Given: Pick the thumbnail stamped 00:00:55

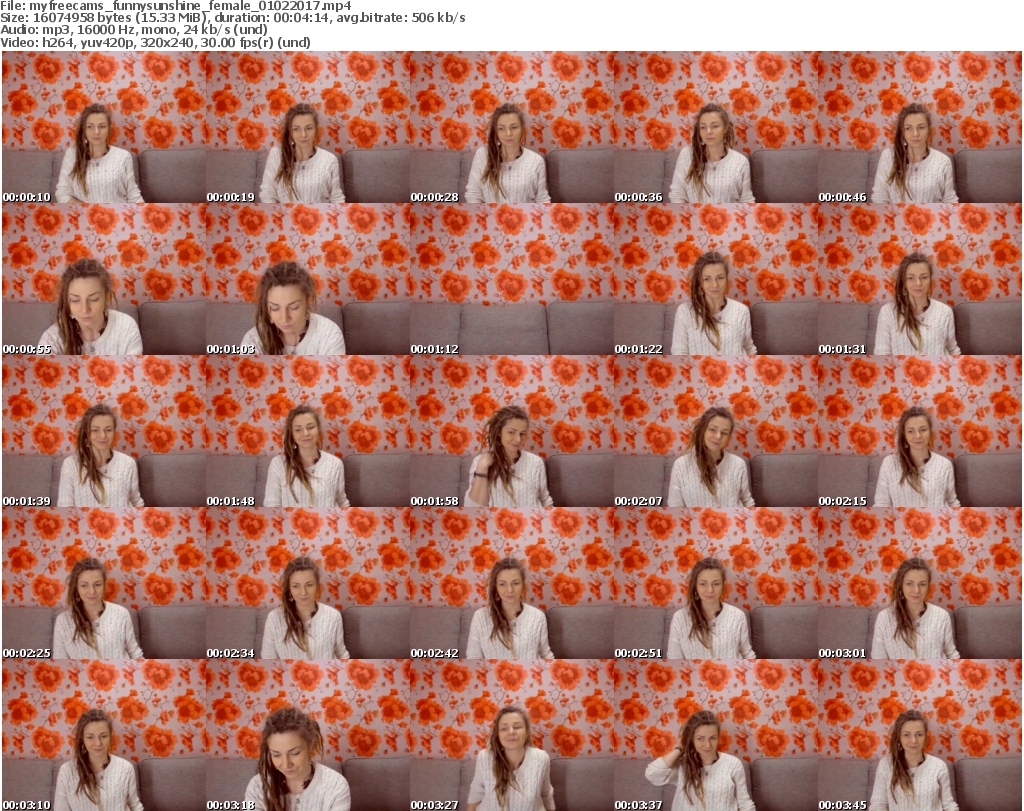Looking at the screenshot, I should (104, 279).
